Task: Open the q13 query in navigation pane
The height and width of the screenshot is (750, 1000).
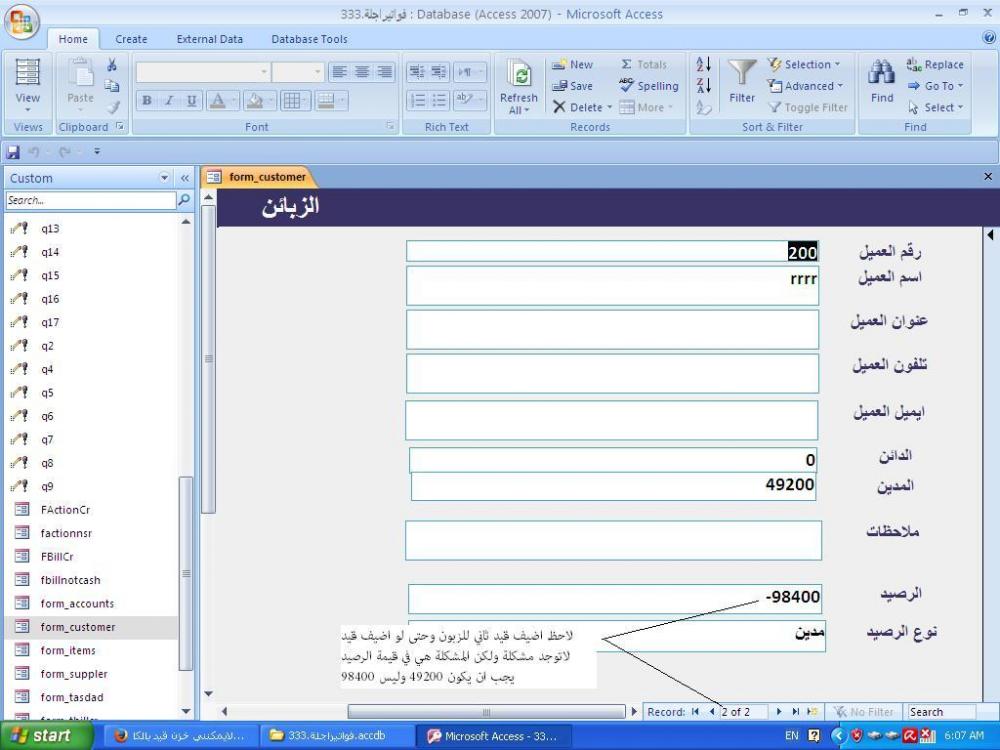Action: [50, 228]
